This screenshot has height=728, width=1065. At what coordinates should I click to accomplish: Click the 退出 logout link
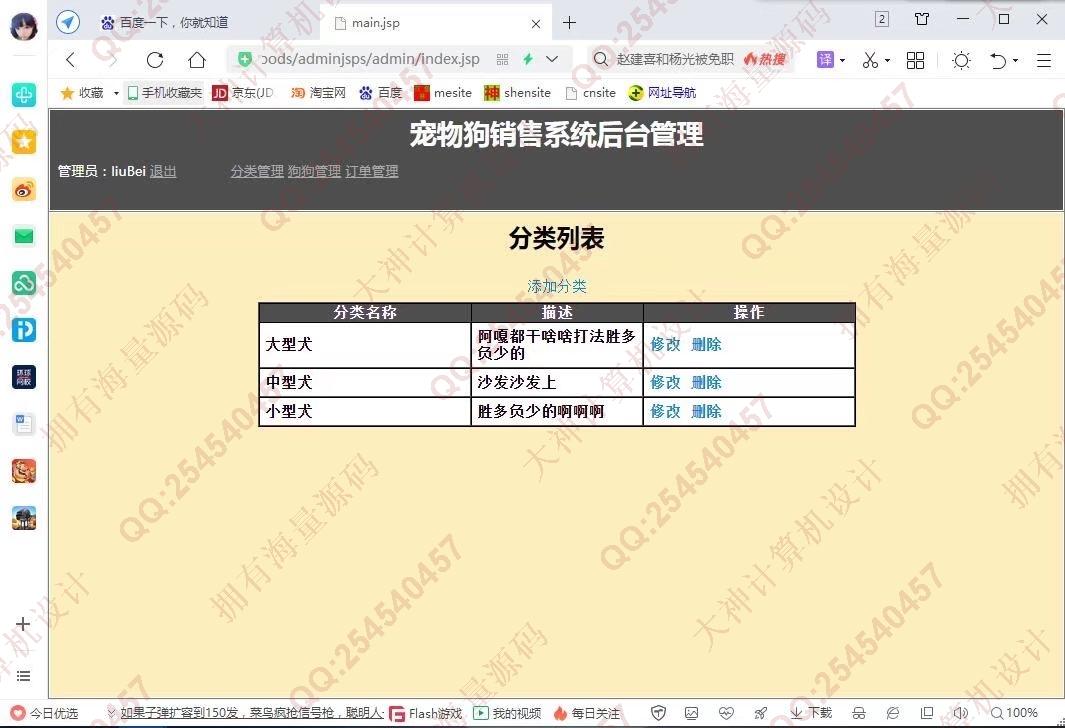tap(163, 171)
